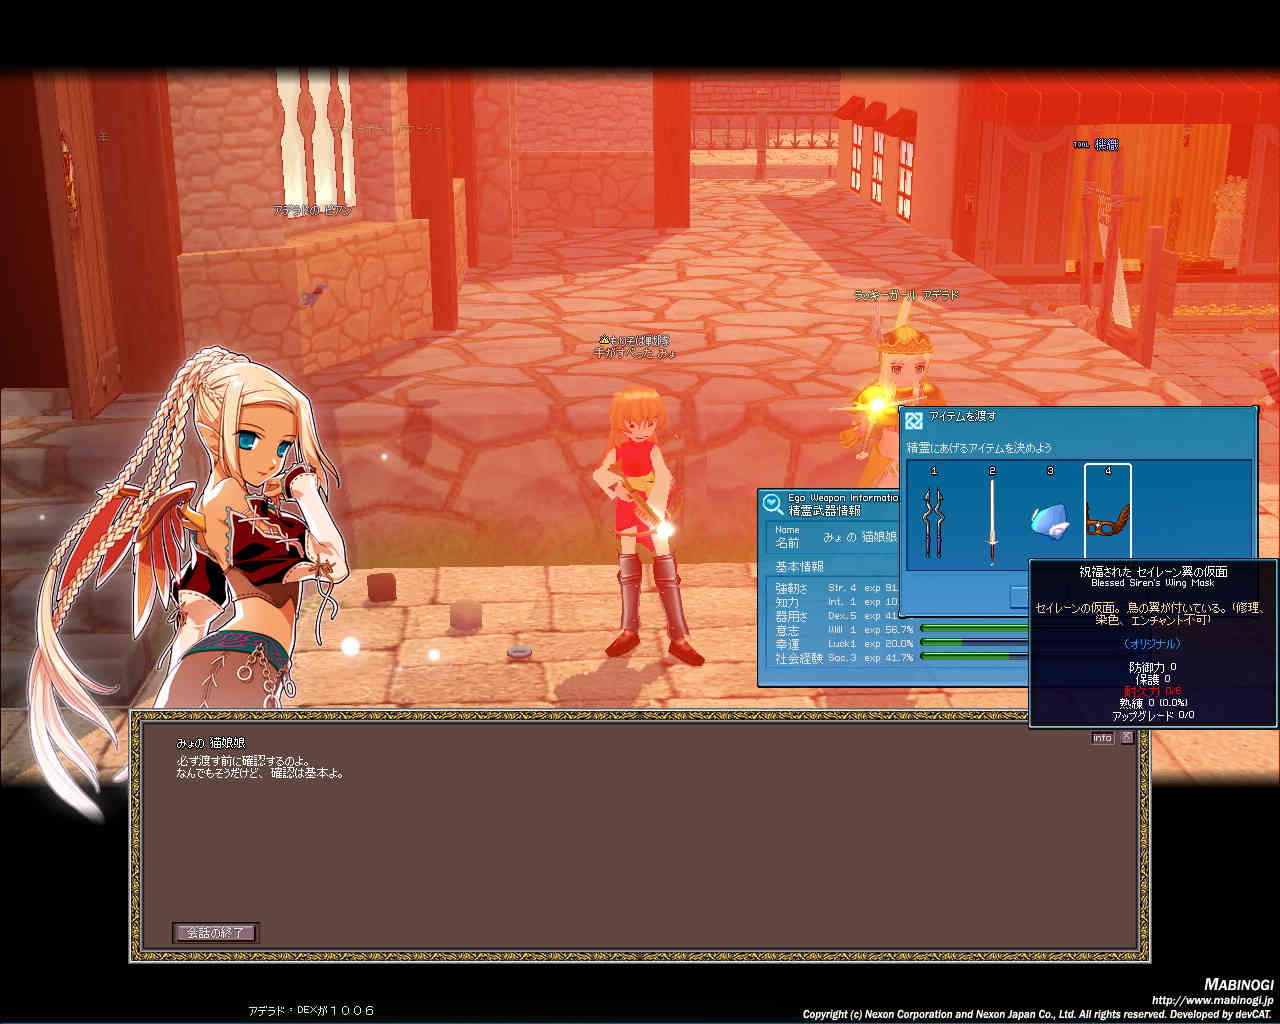Click the Ego Weapon Information magnifier heart icon

coord(772,504)
